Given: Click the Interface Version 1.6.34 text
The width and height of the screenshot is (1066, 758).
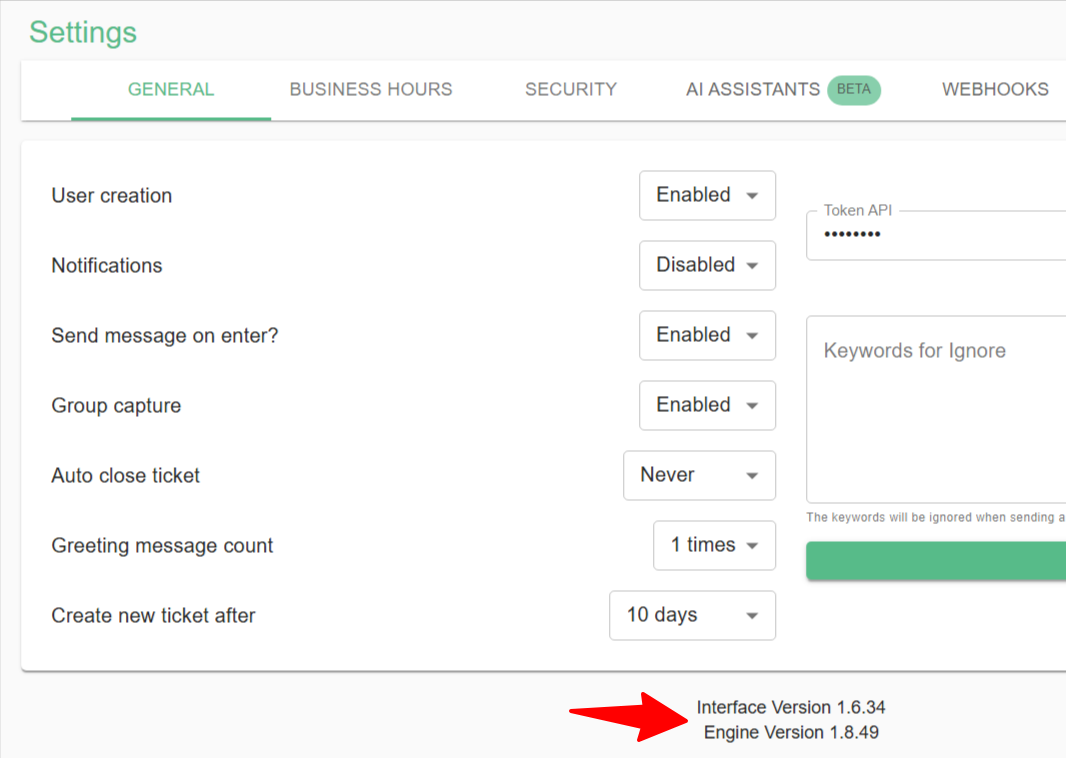Looking at the screenshot, I should pyautogui.click(x=791, y=707).
